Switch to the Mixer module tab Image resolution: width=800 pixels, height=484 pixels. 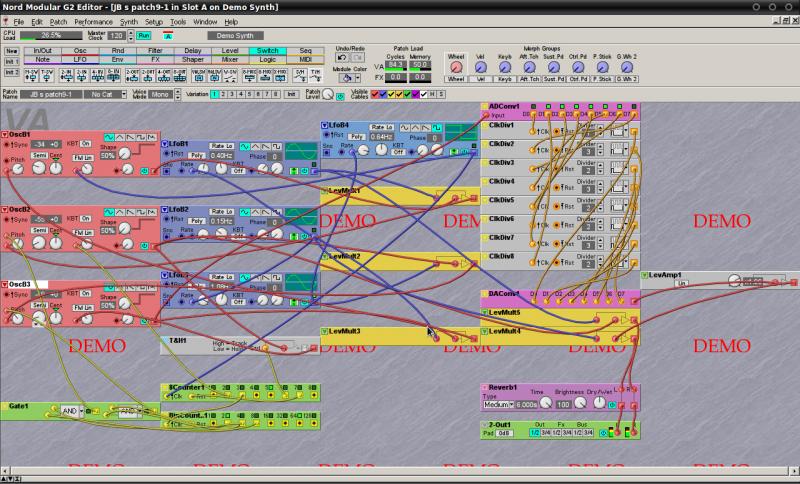[230, 60]
